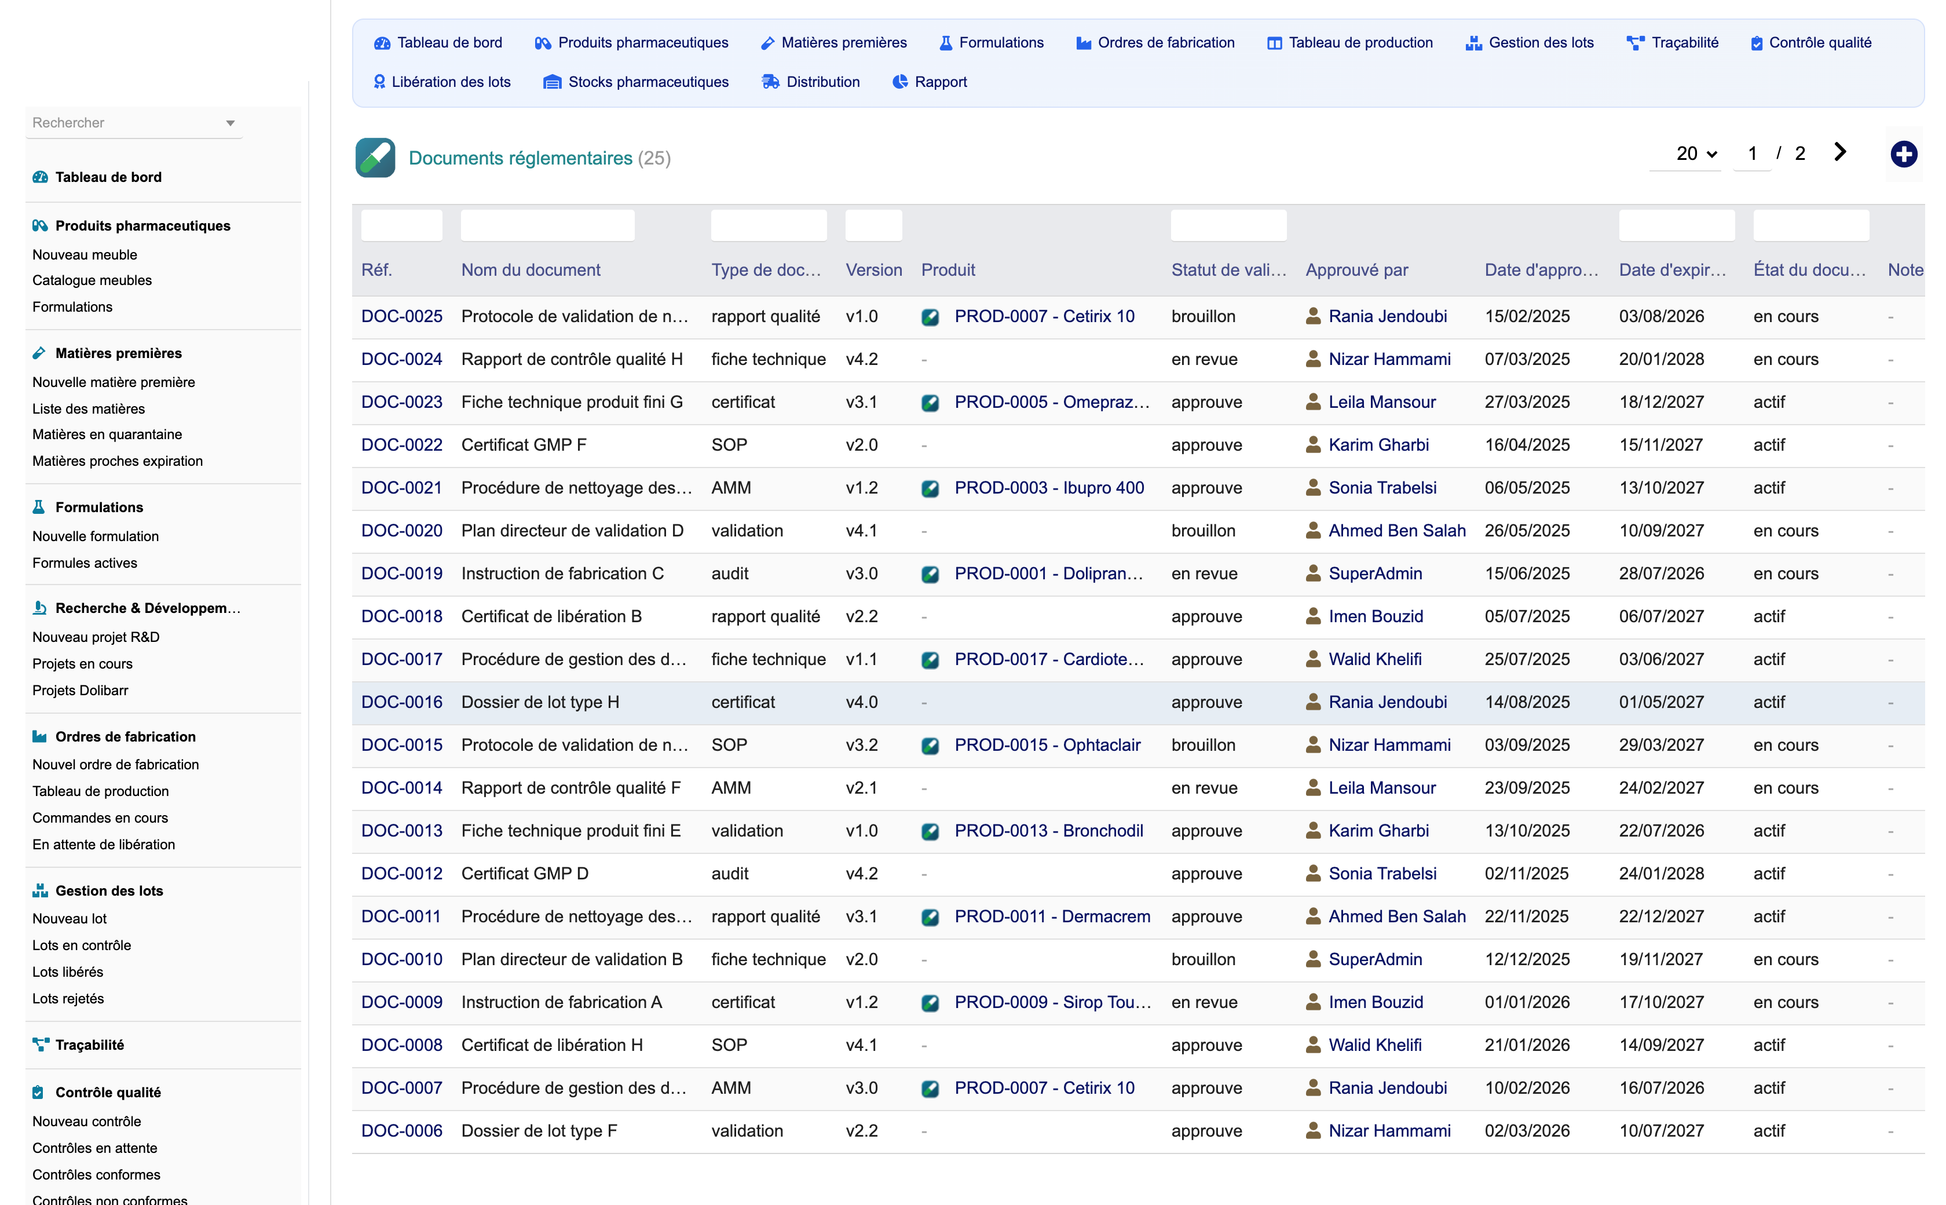Viewport: 1946px width, 1205px height.
Task: Click Produits pharmaceutiques icon in top menu
Action: tap(543, 43)
